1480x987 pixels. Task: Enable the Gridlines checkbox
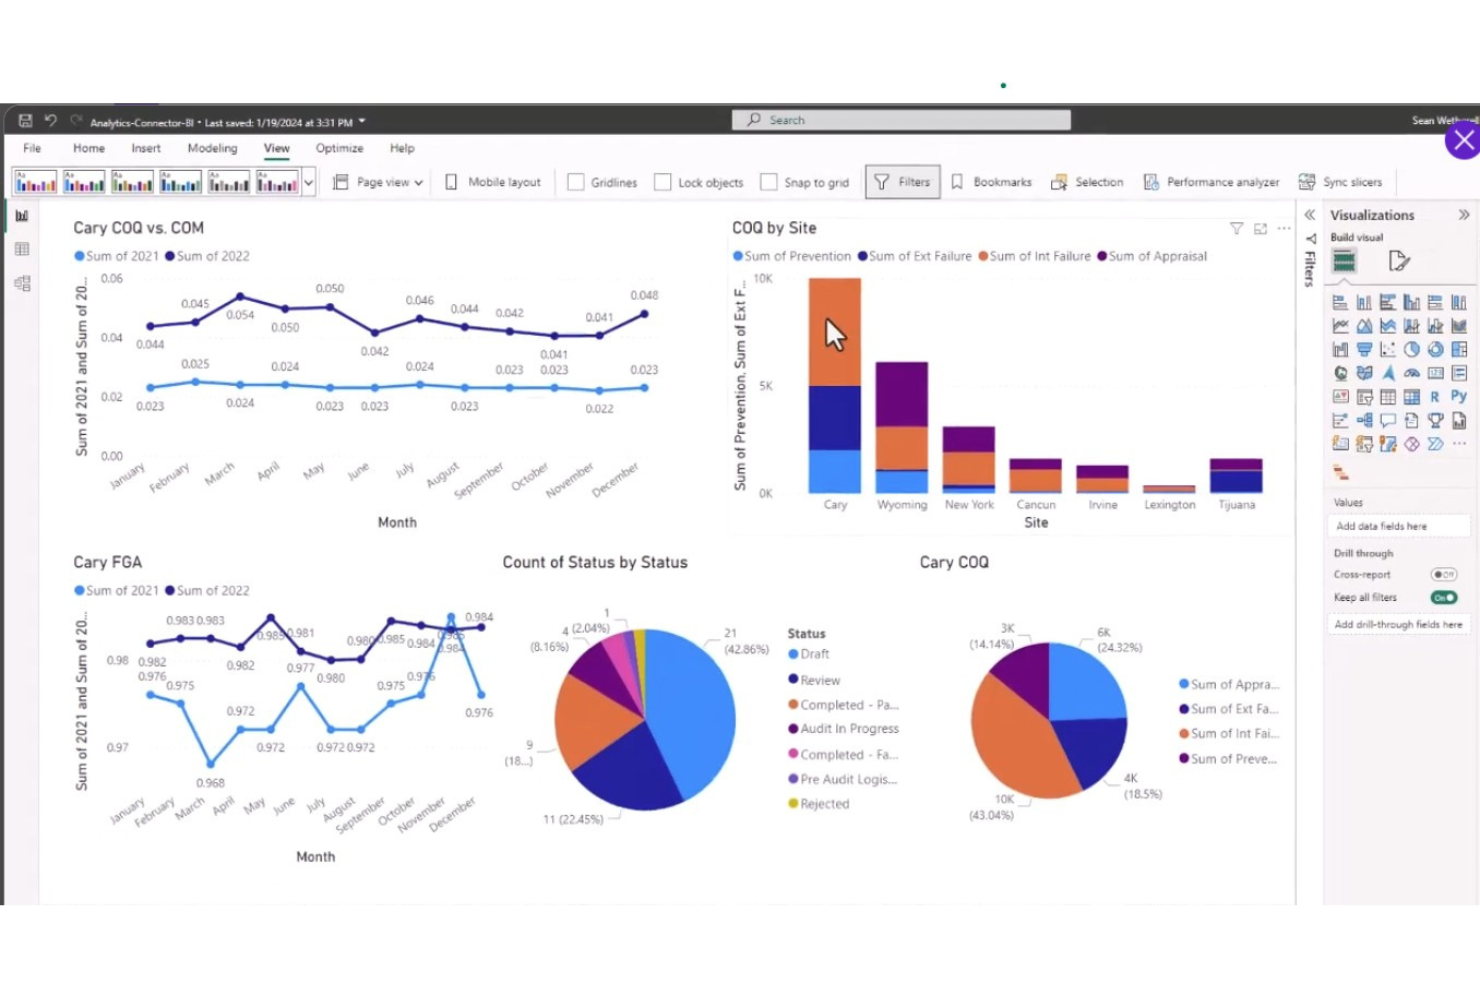pos(576,182)
